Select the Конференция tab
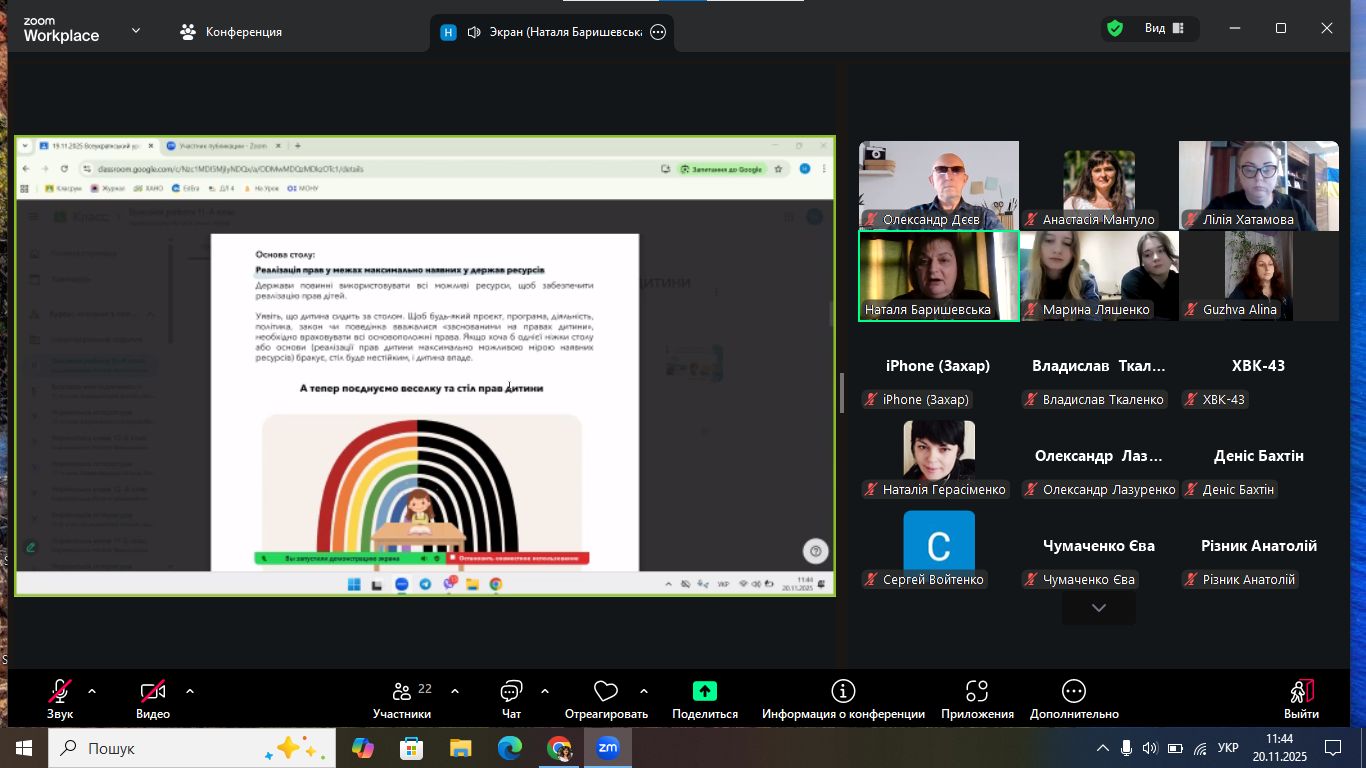1366x768 pixels. 231,32
